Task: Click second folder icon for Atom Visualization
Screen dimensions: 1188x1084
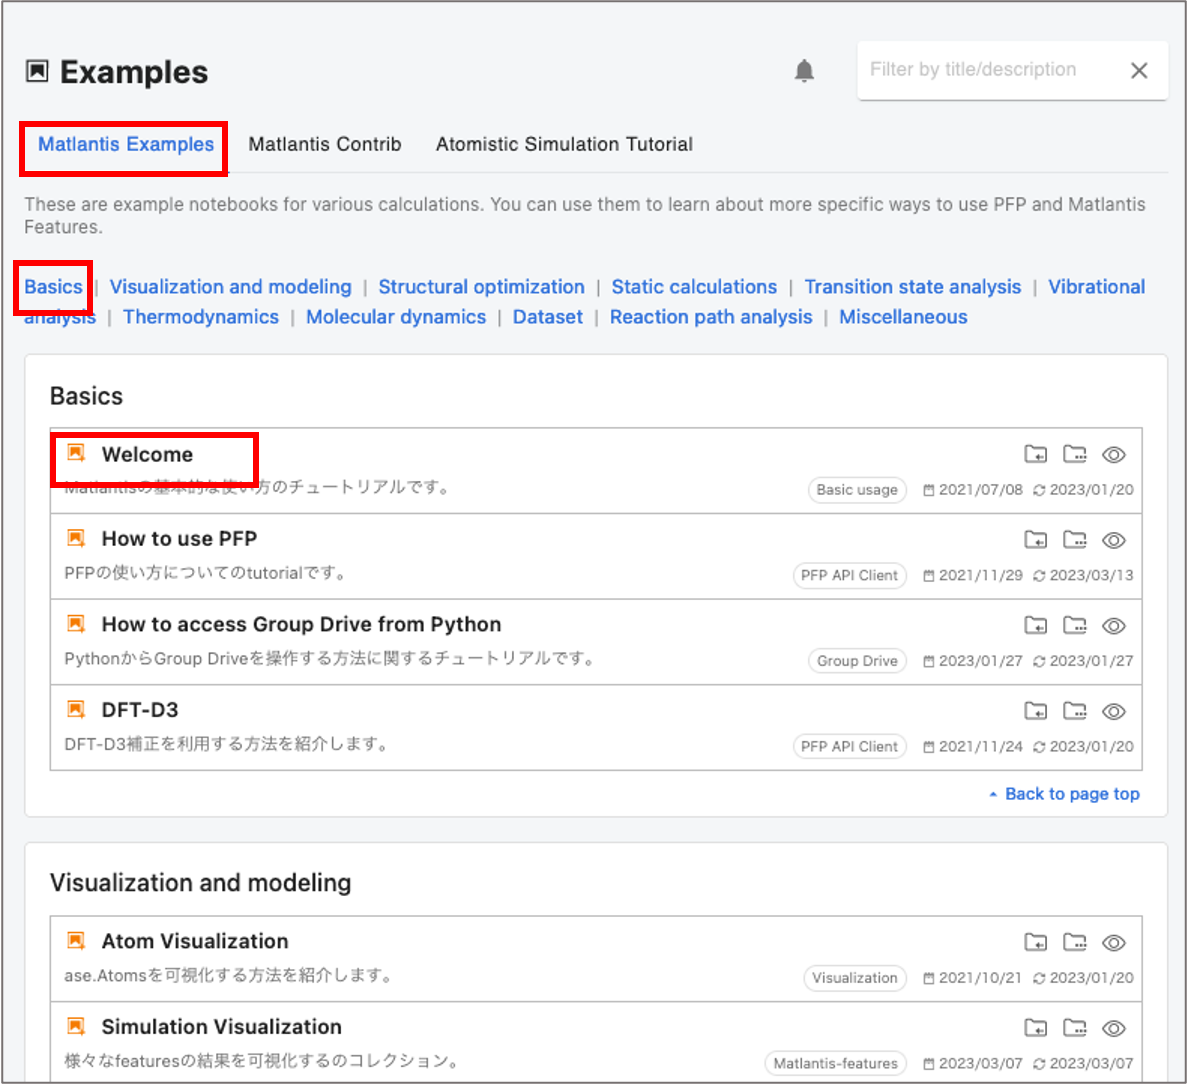Action: point(1074,942)
